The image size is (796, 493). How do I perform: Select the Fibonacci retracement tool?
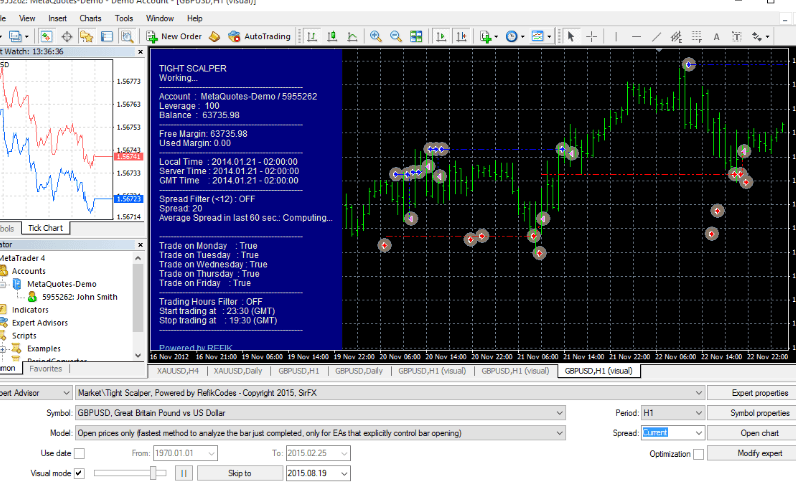696,37
